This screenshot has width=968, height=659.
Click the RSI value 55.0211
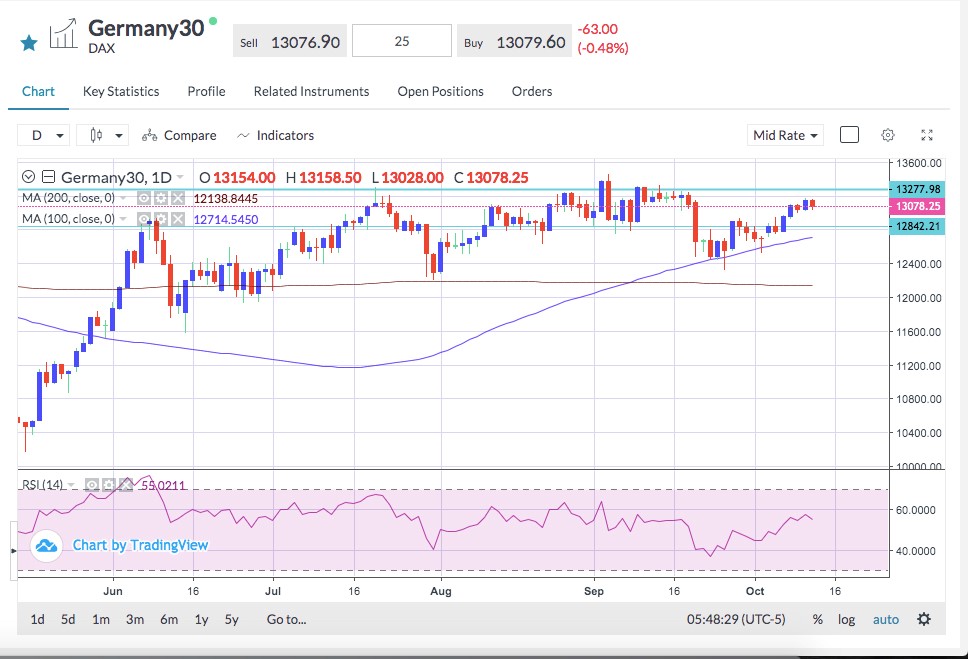[x=163, y=485]
